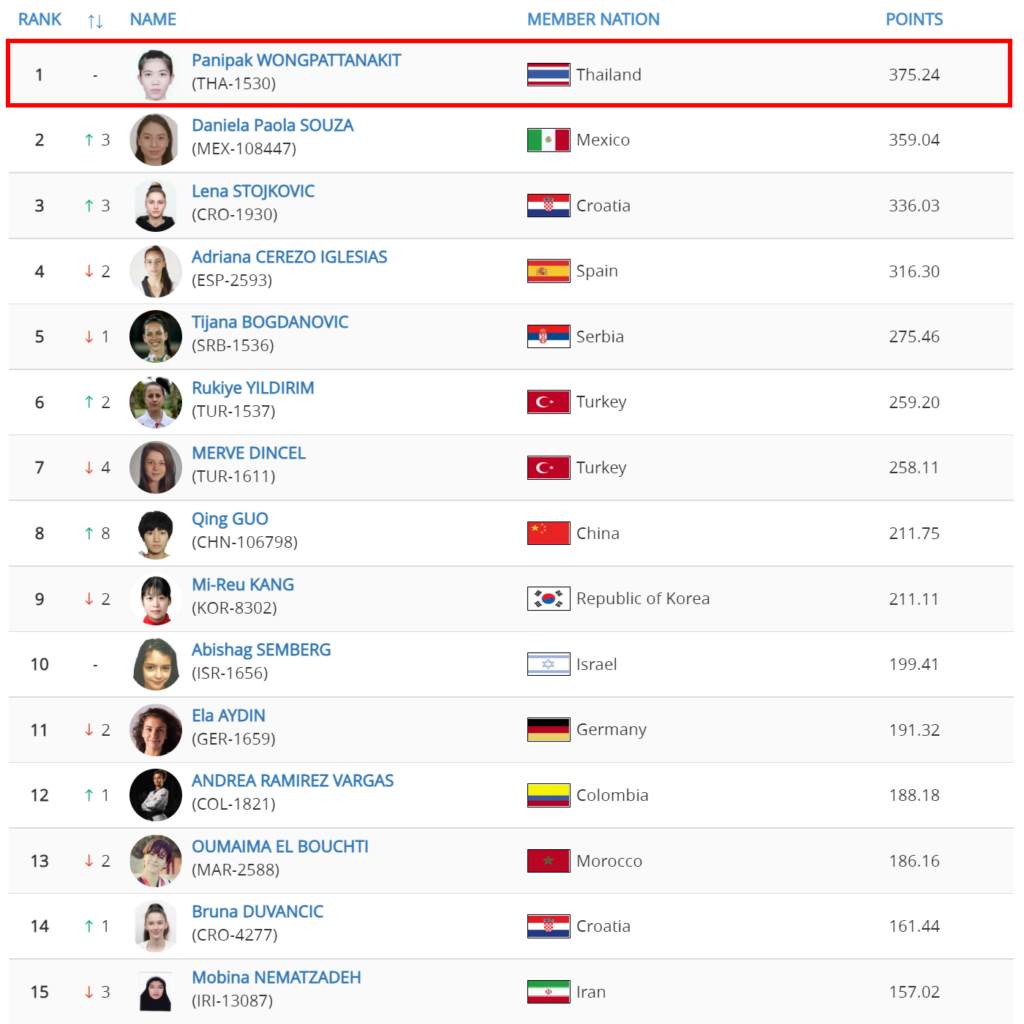This screenshot has height=1024, width=1024.
Task: Click Qing GUO's profile photo
Action: click(155, 534)
